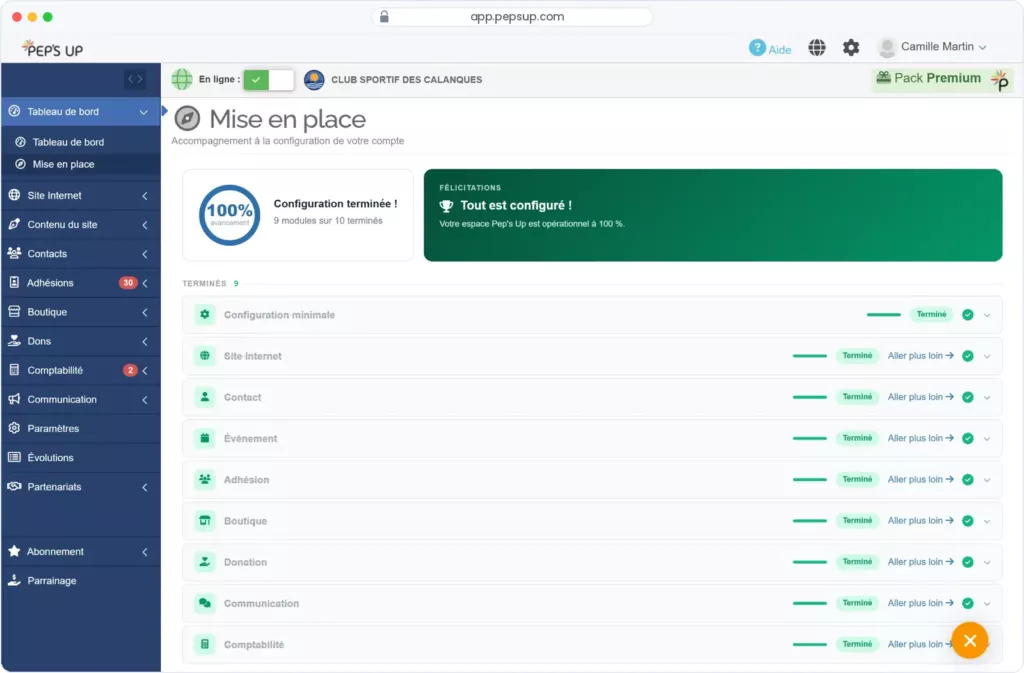Screen dimensions: 1024x673
Task: Expand the Site Internet module row chevron
Action: tap(987, 356)
